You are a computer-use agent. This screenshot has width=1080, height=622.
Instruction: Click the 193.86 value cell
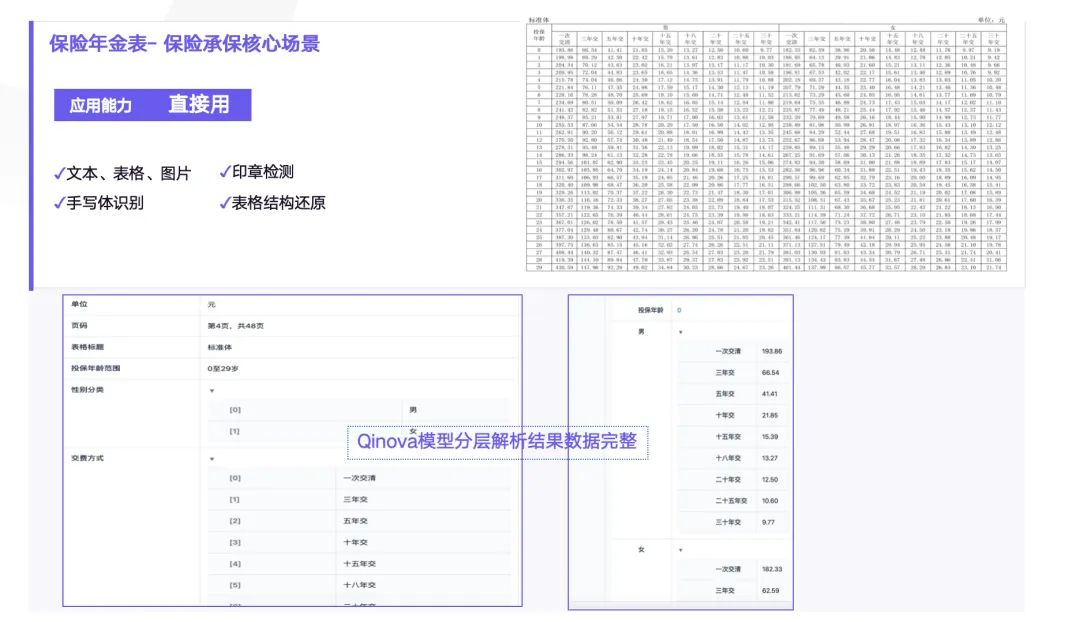(x=771, y=351)
